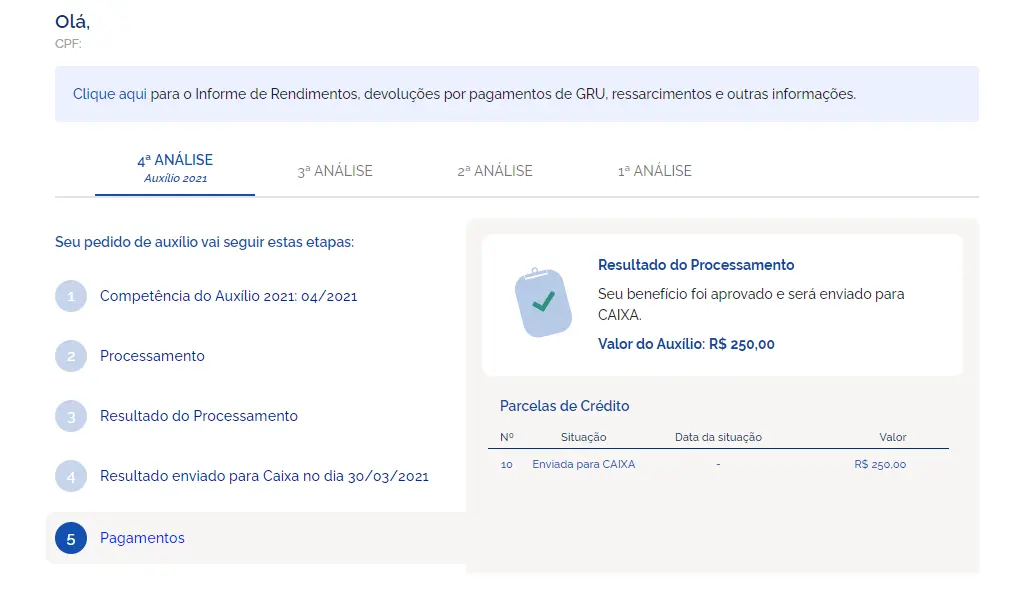Open the Clique aqui informe de rendimentos link
The height and width of the screenshot is (595, 1025).
click(102, 93)
